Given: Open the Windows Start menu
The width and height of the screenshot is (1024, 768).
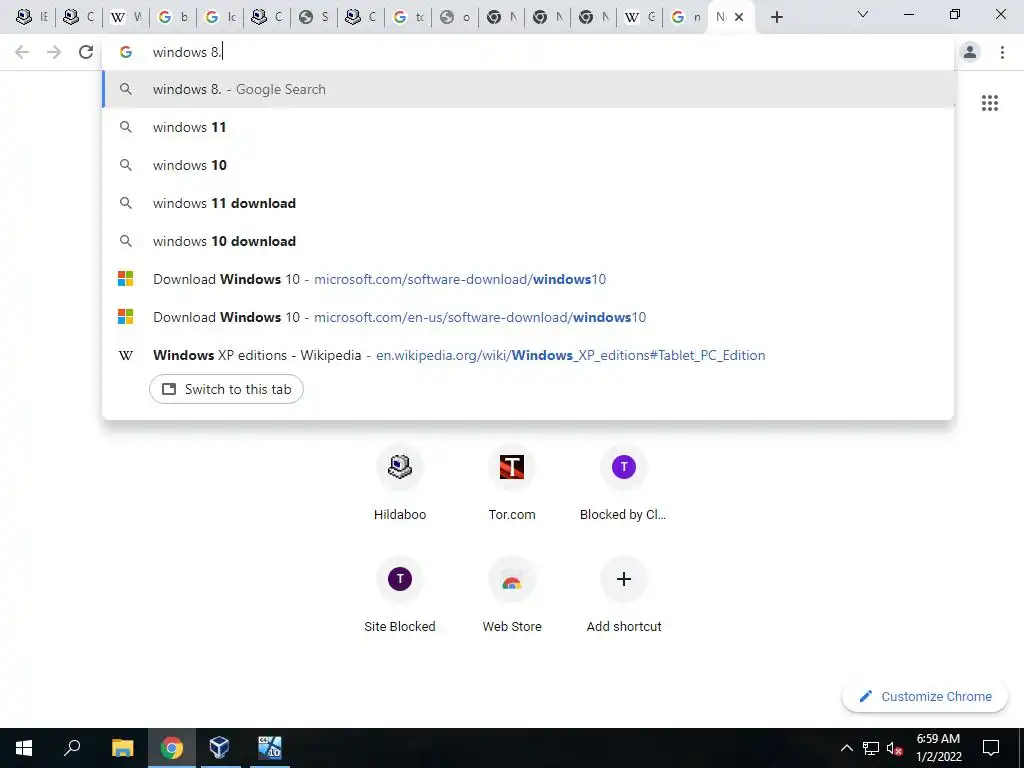Looking at the screenshot, I should [x=24, y=748].
